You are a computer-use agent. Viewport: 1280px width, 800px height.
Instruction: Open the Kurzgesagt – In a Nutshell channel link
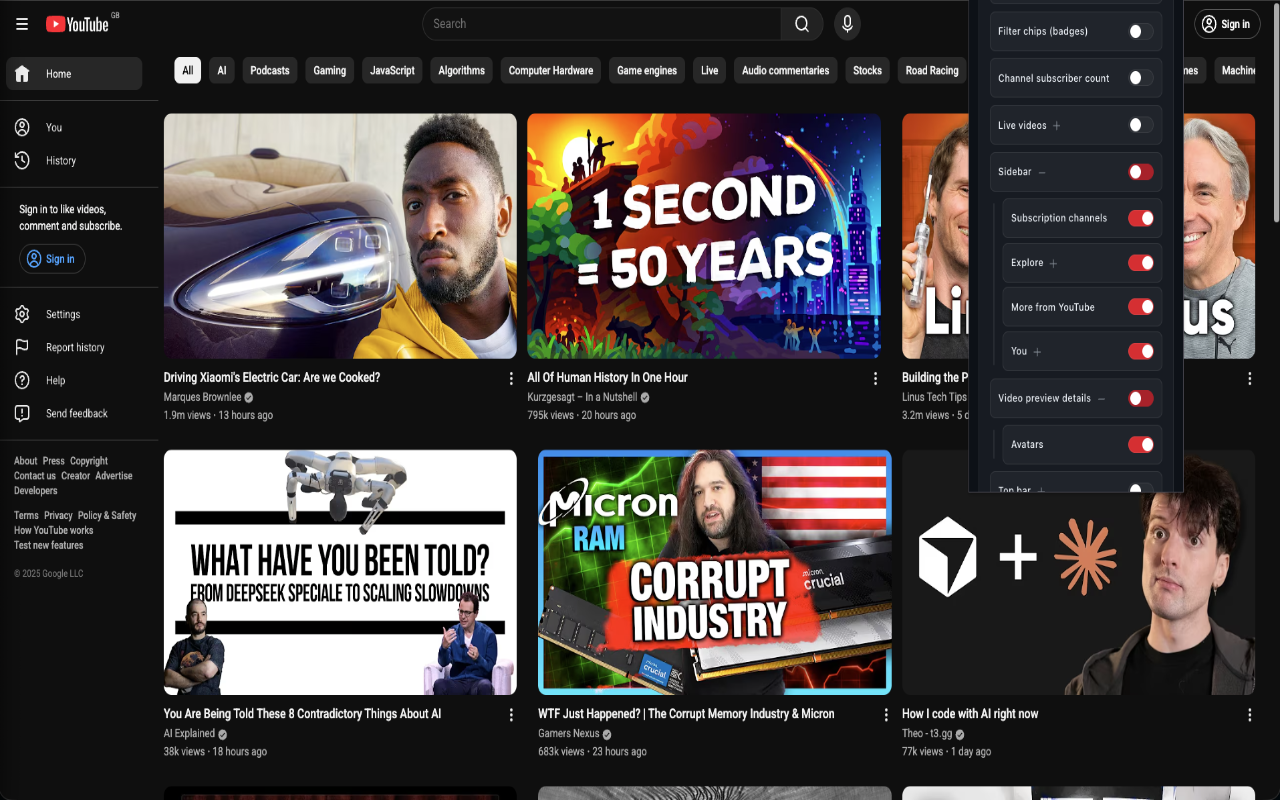coord(582,397)
